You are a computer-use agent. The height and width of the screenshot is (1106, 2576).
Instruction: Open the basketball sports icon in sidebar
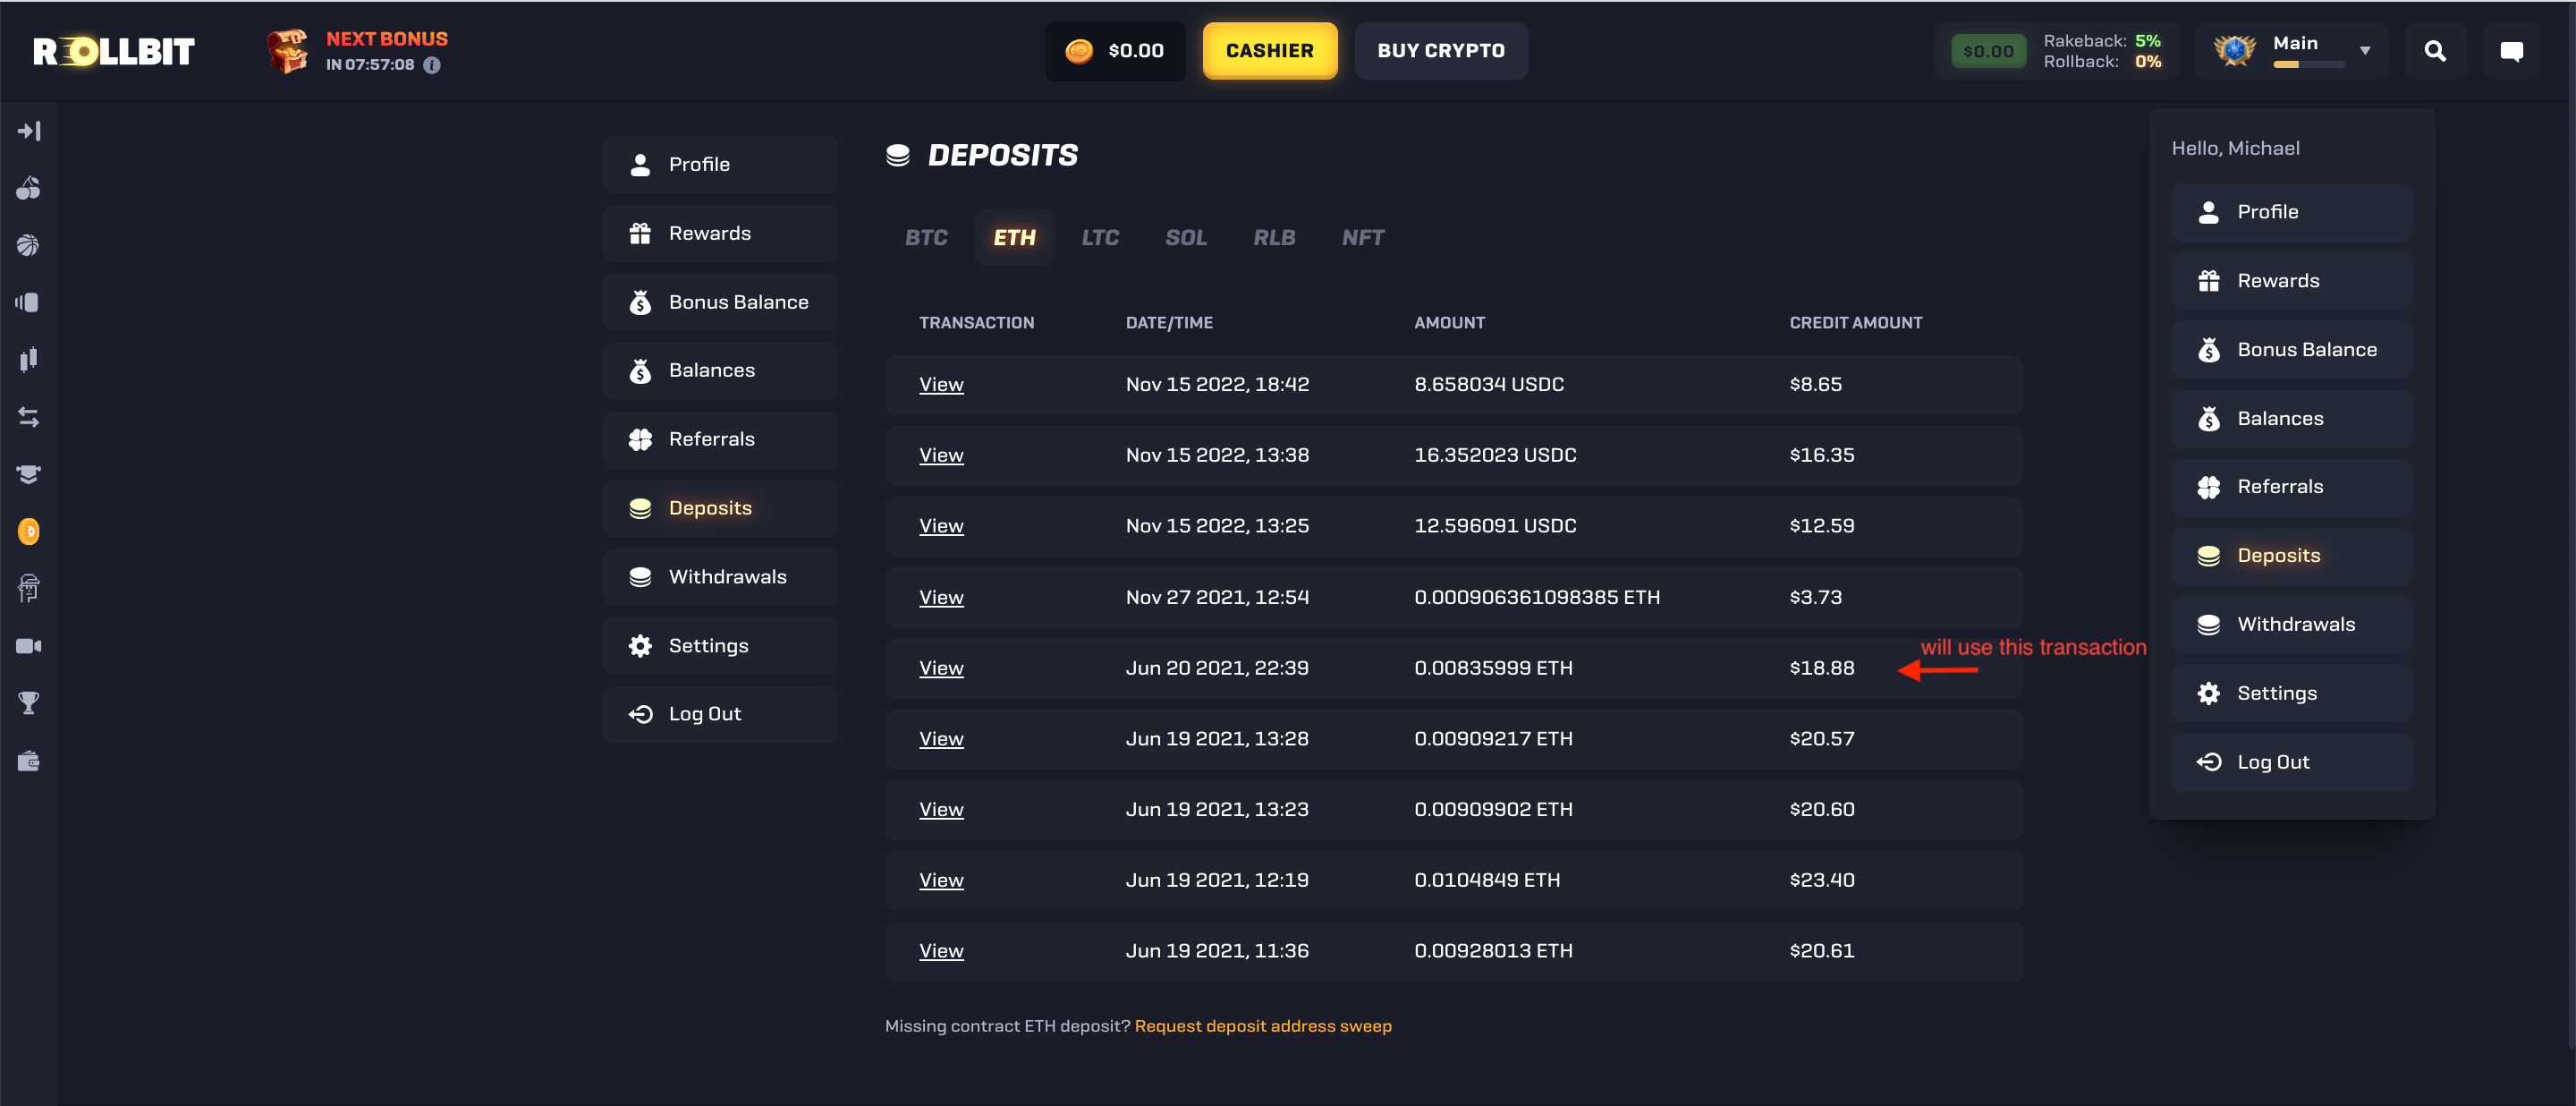click(x=29, y=245)
